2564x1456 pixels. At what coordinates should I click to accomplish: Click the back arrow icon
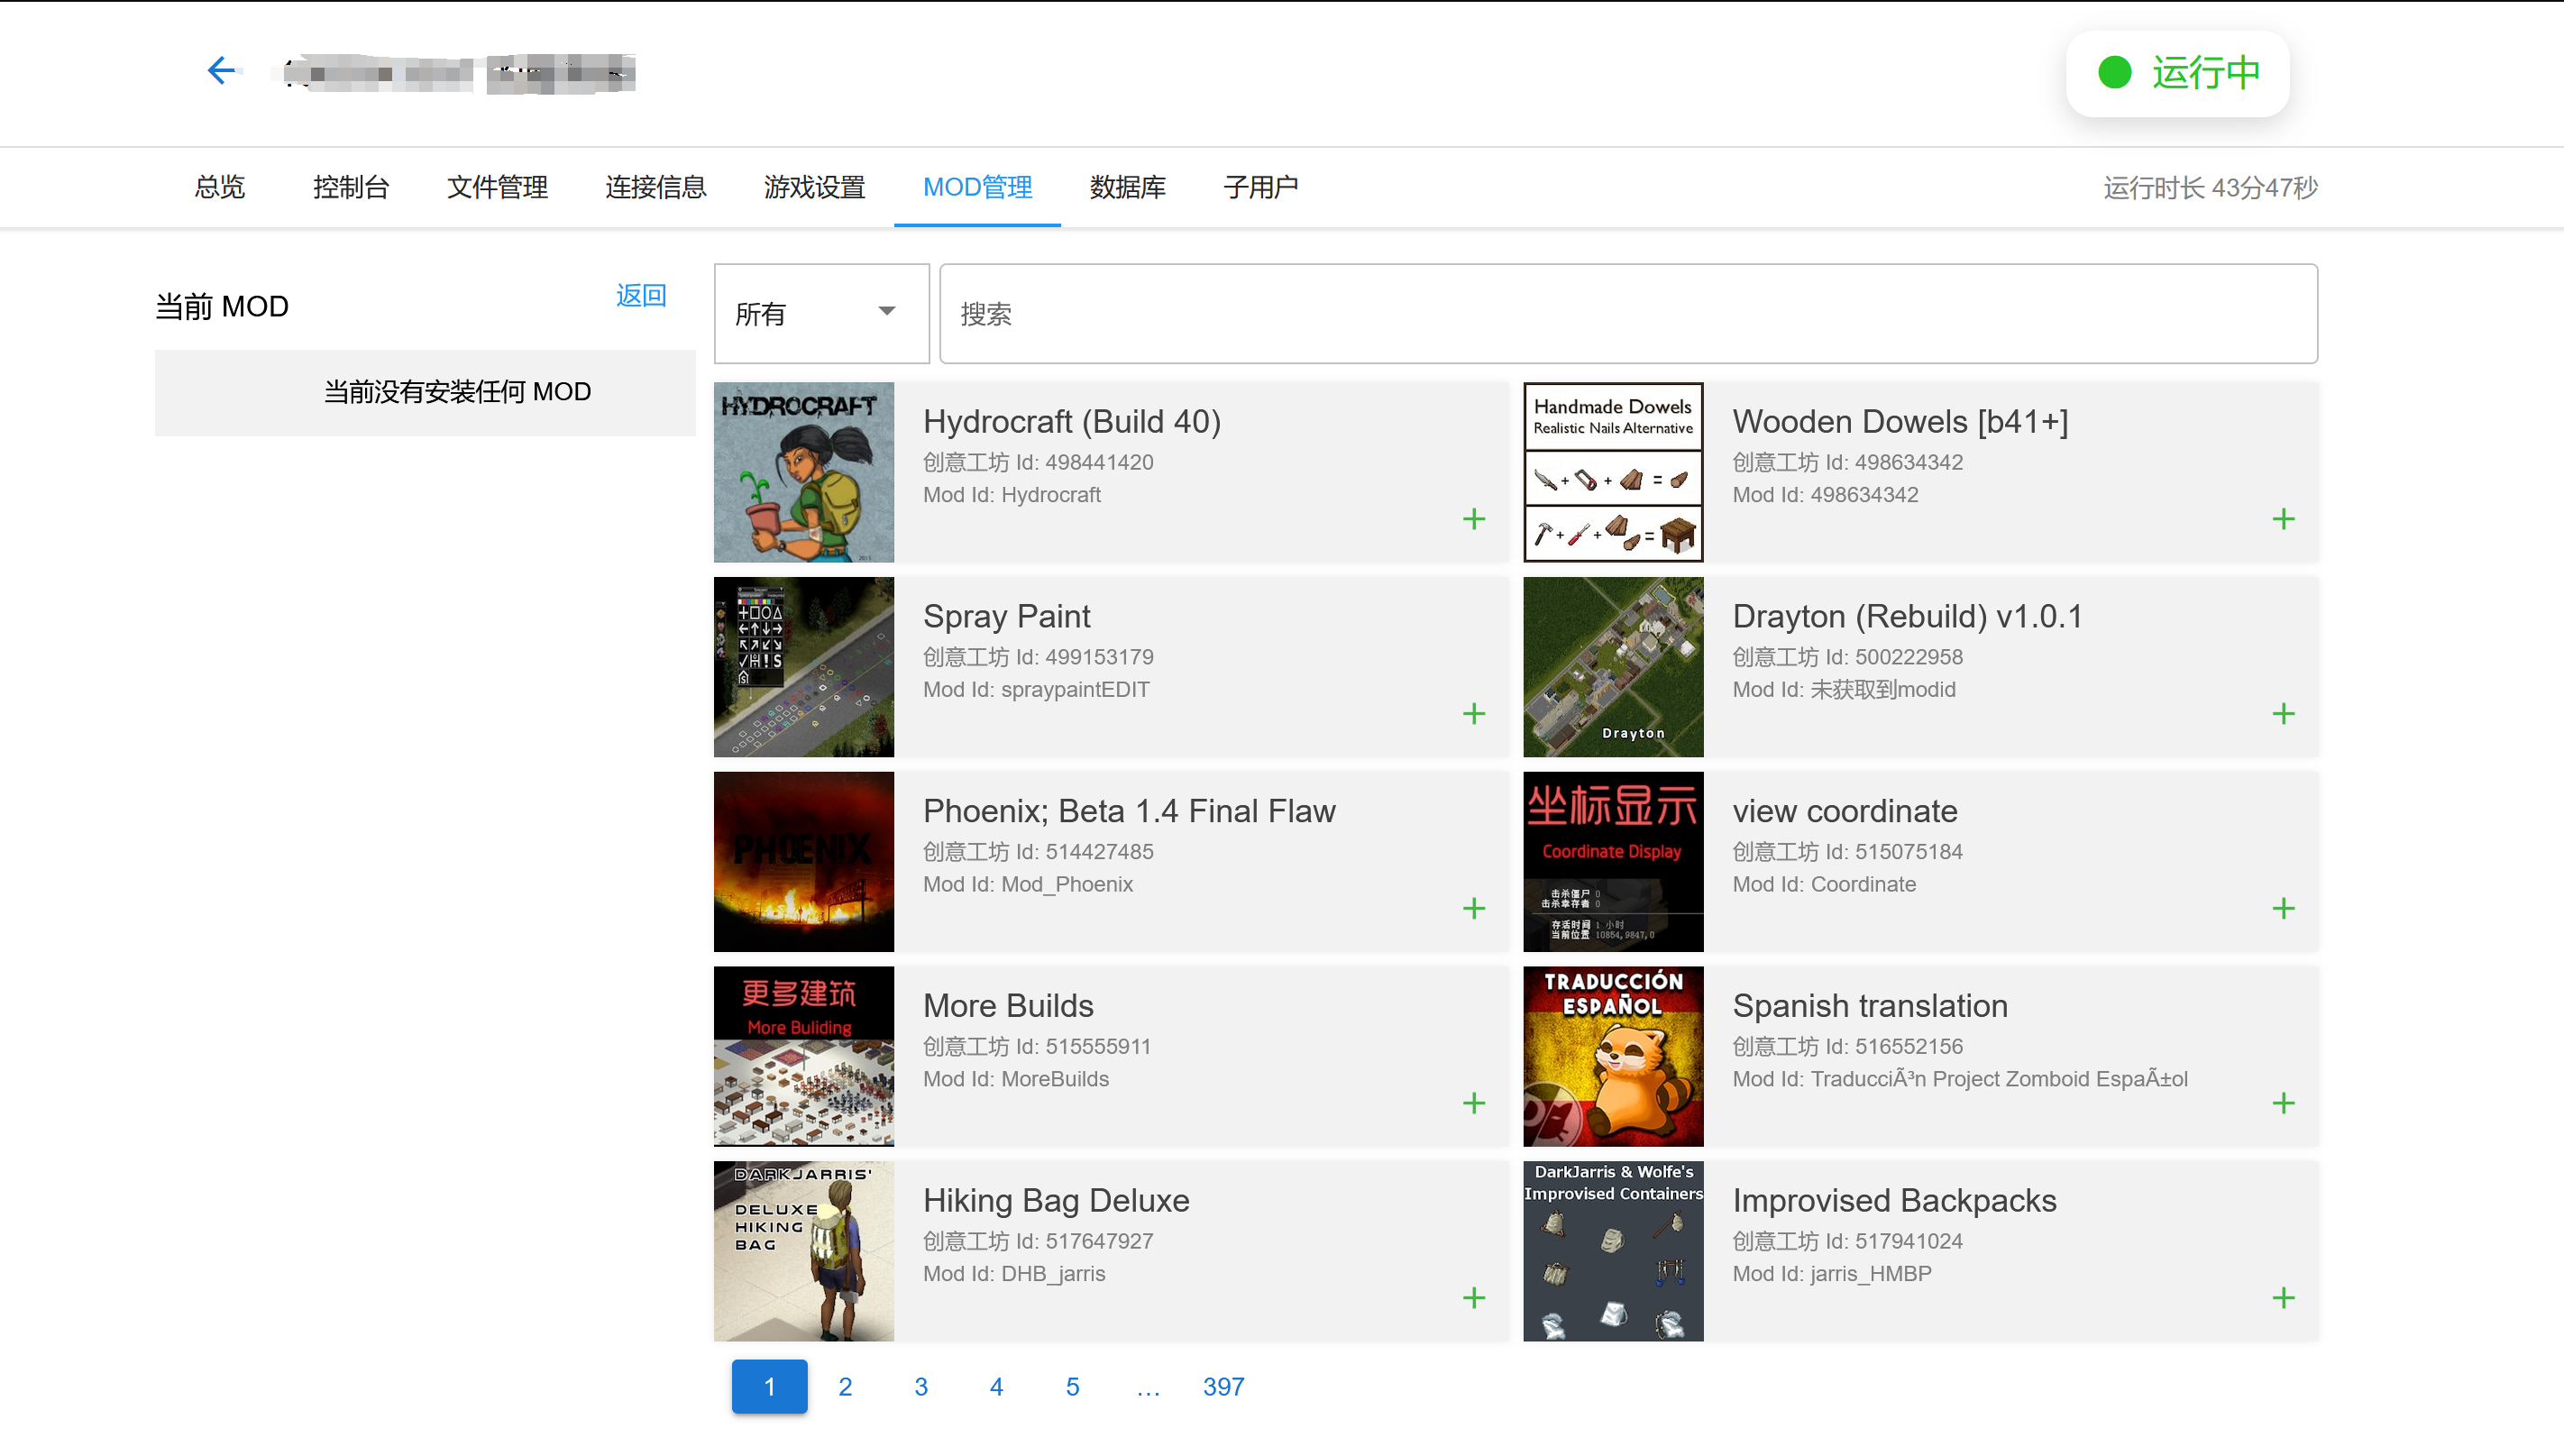point(221,71)
